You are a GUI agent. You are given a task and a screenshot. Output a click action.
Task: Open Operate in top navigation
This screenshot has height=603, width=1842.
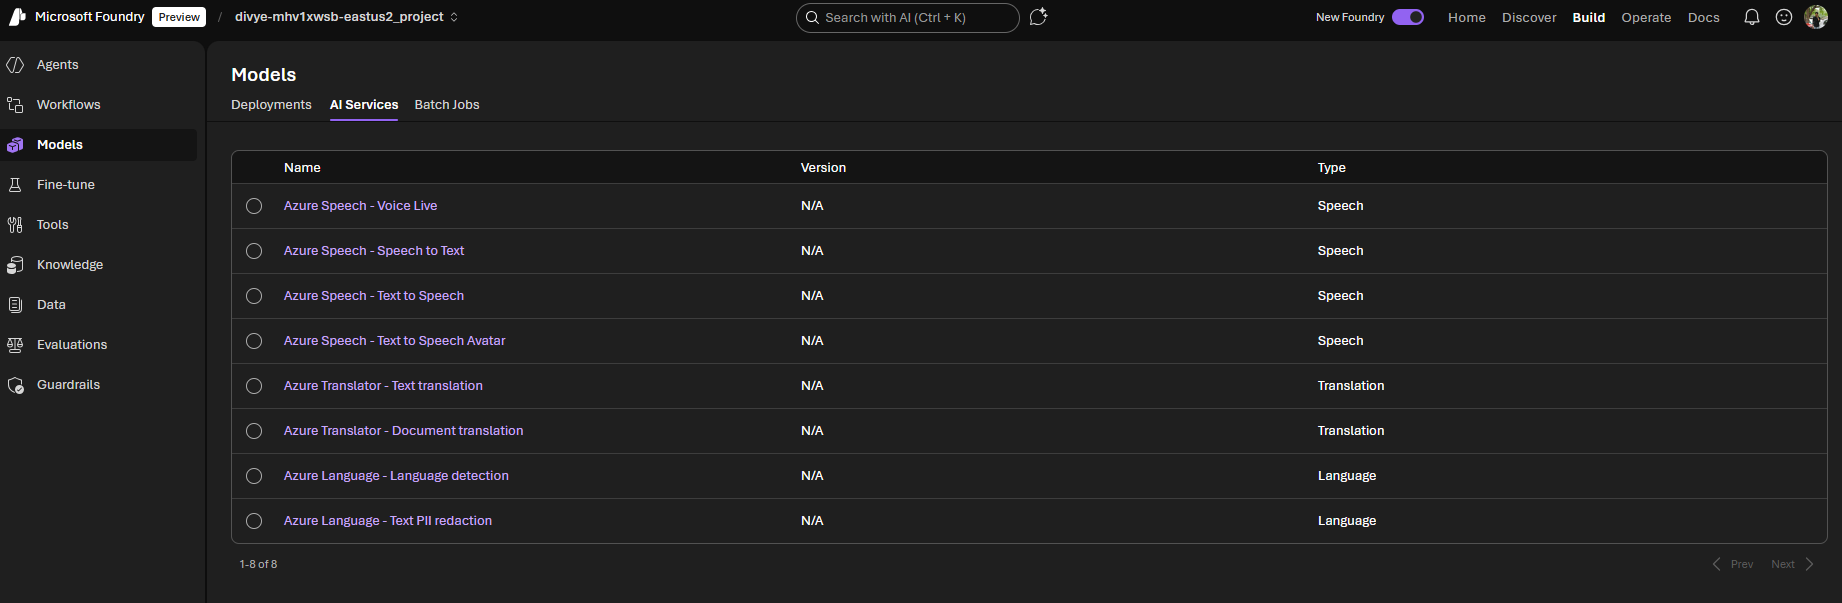point(1646,18)
